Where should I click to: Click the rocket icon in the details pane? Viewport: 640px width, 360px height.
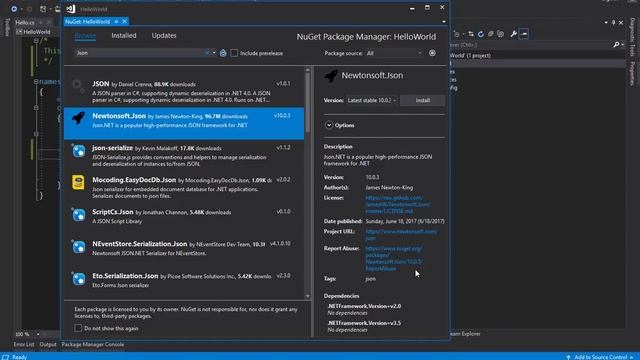[331, 76]
